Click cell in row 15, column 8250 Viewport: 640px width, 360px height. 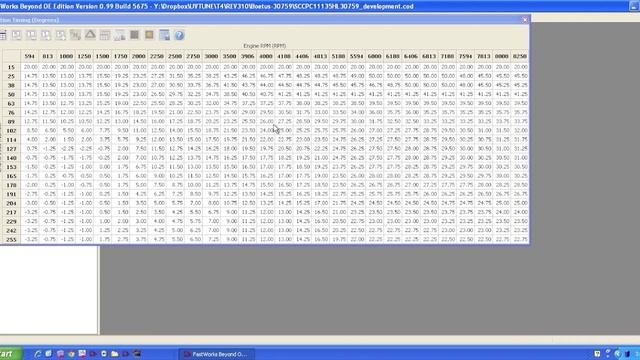520,67
